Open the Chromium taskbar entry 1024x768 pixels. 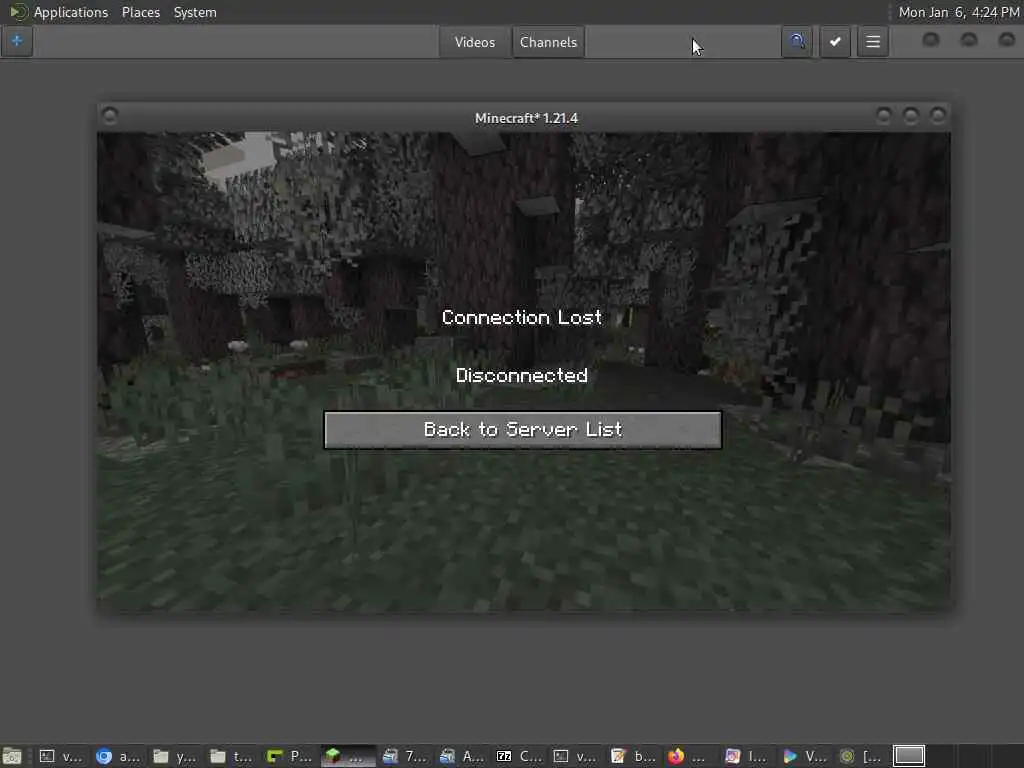(x=118, y=756)
